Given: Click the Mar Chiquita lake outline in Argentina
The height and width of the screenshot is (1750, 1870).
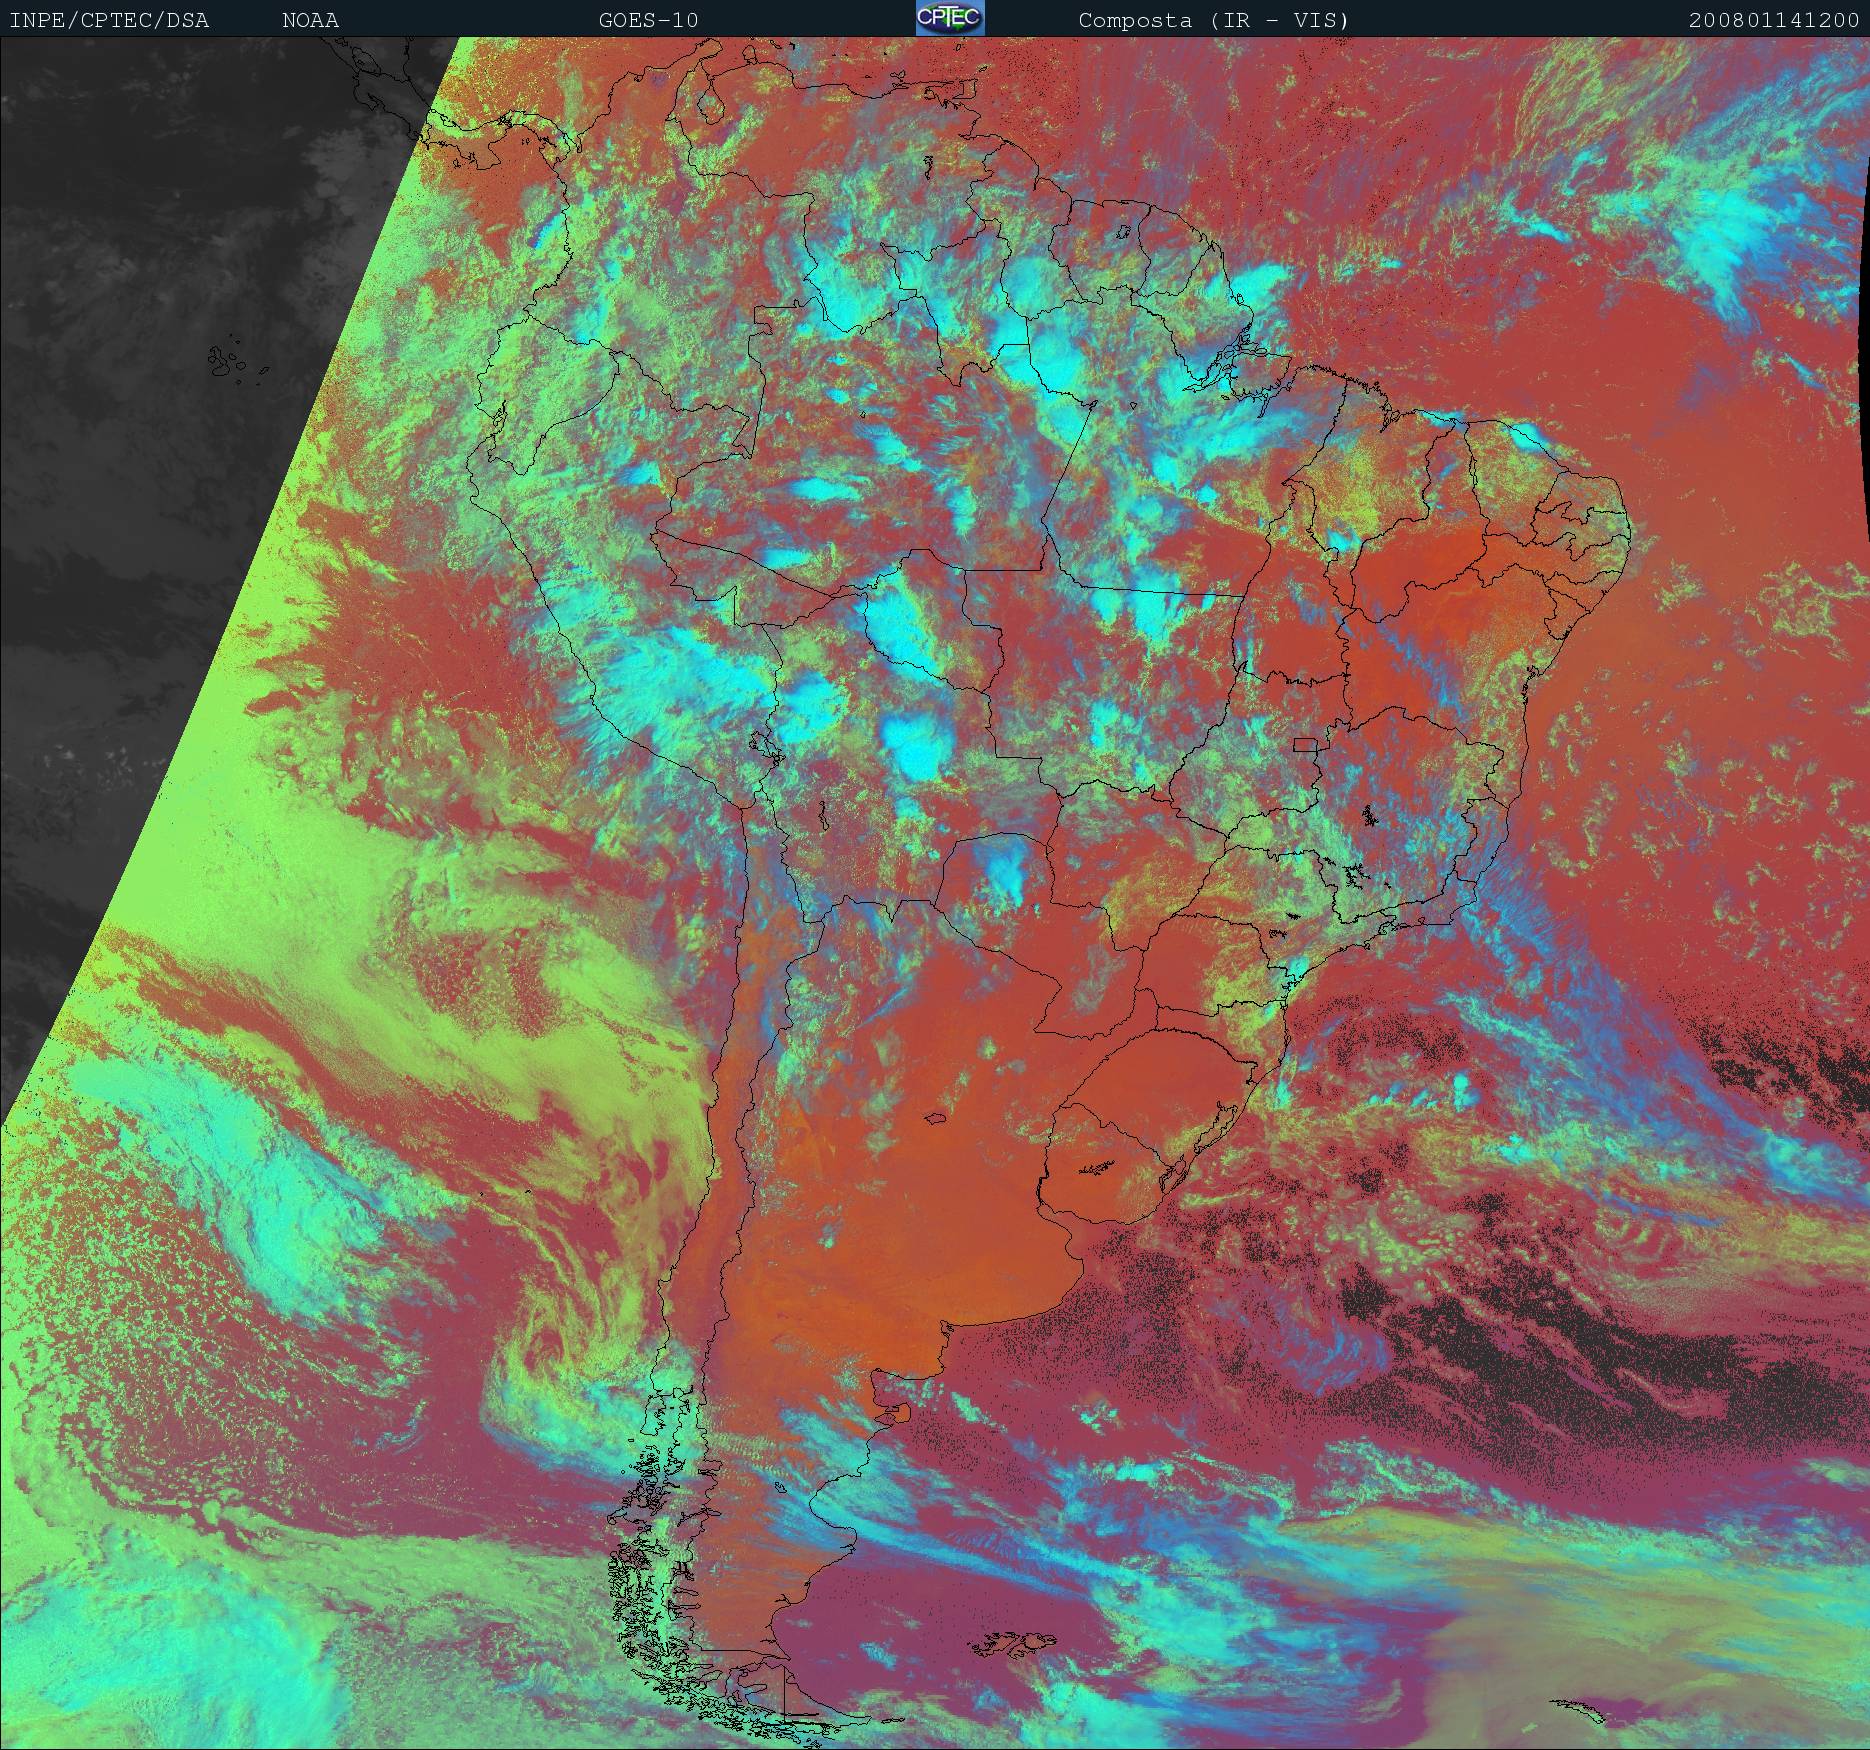Looking at the screenshot, I should tap(936, 1119).
